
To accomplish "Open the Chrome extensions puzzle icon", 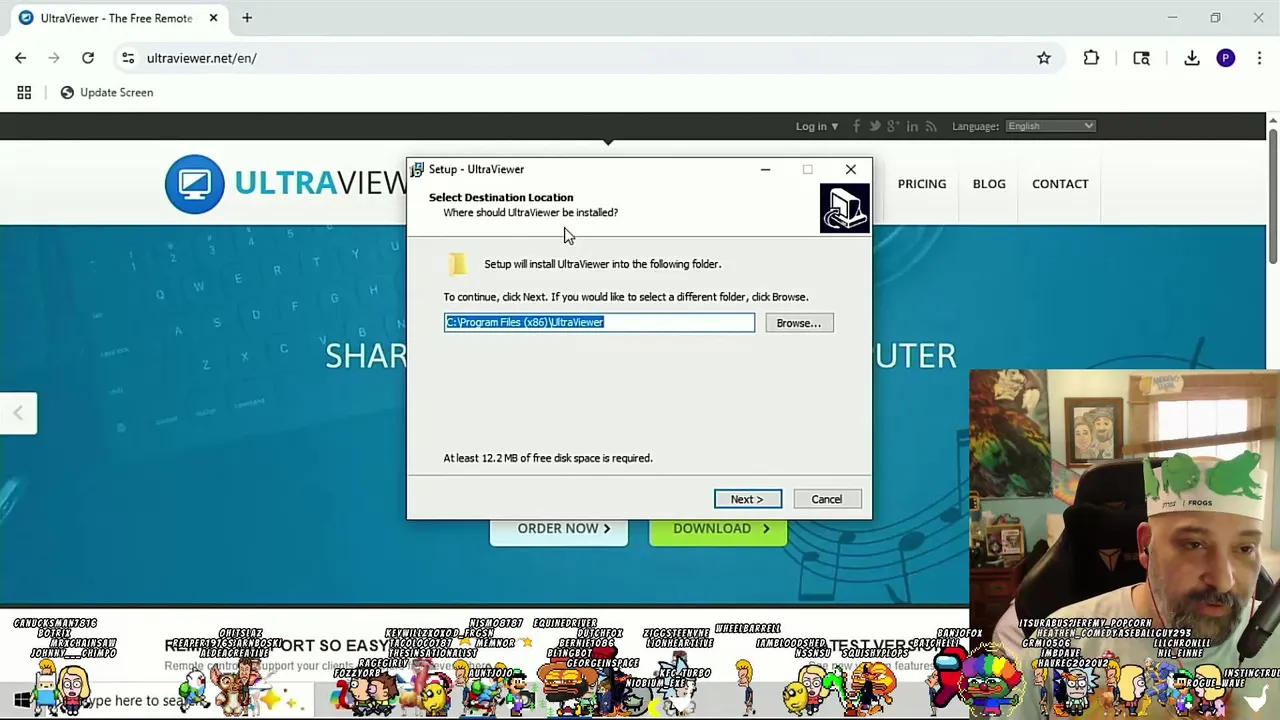I will click(1091, 58).
